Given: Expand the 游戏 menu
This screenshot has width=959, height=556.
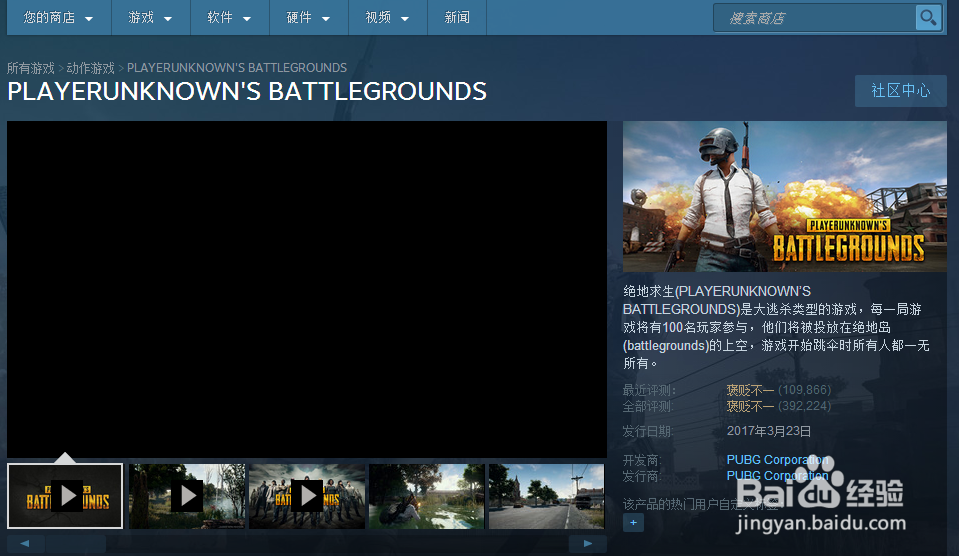Looking at the screenshot, I should [150, 18].
